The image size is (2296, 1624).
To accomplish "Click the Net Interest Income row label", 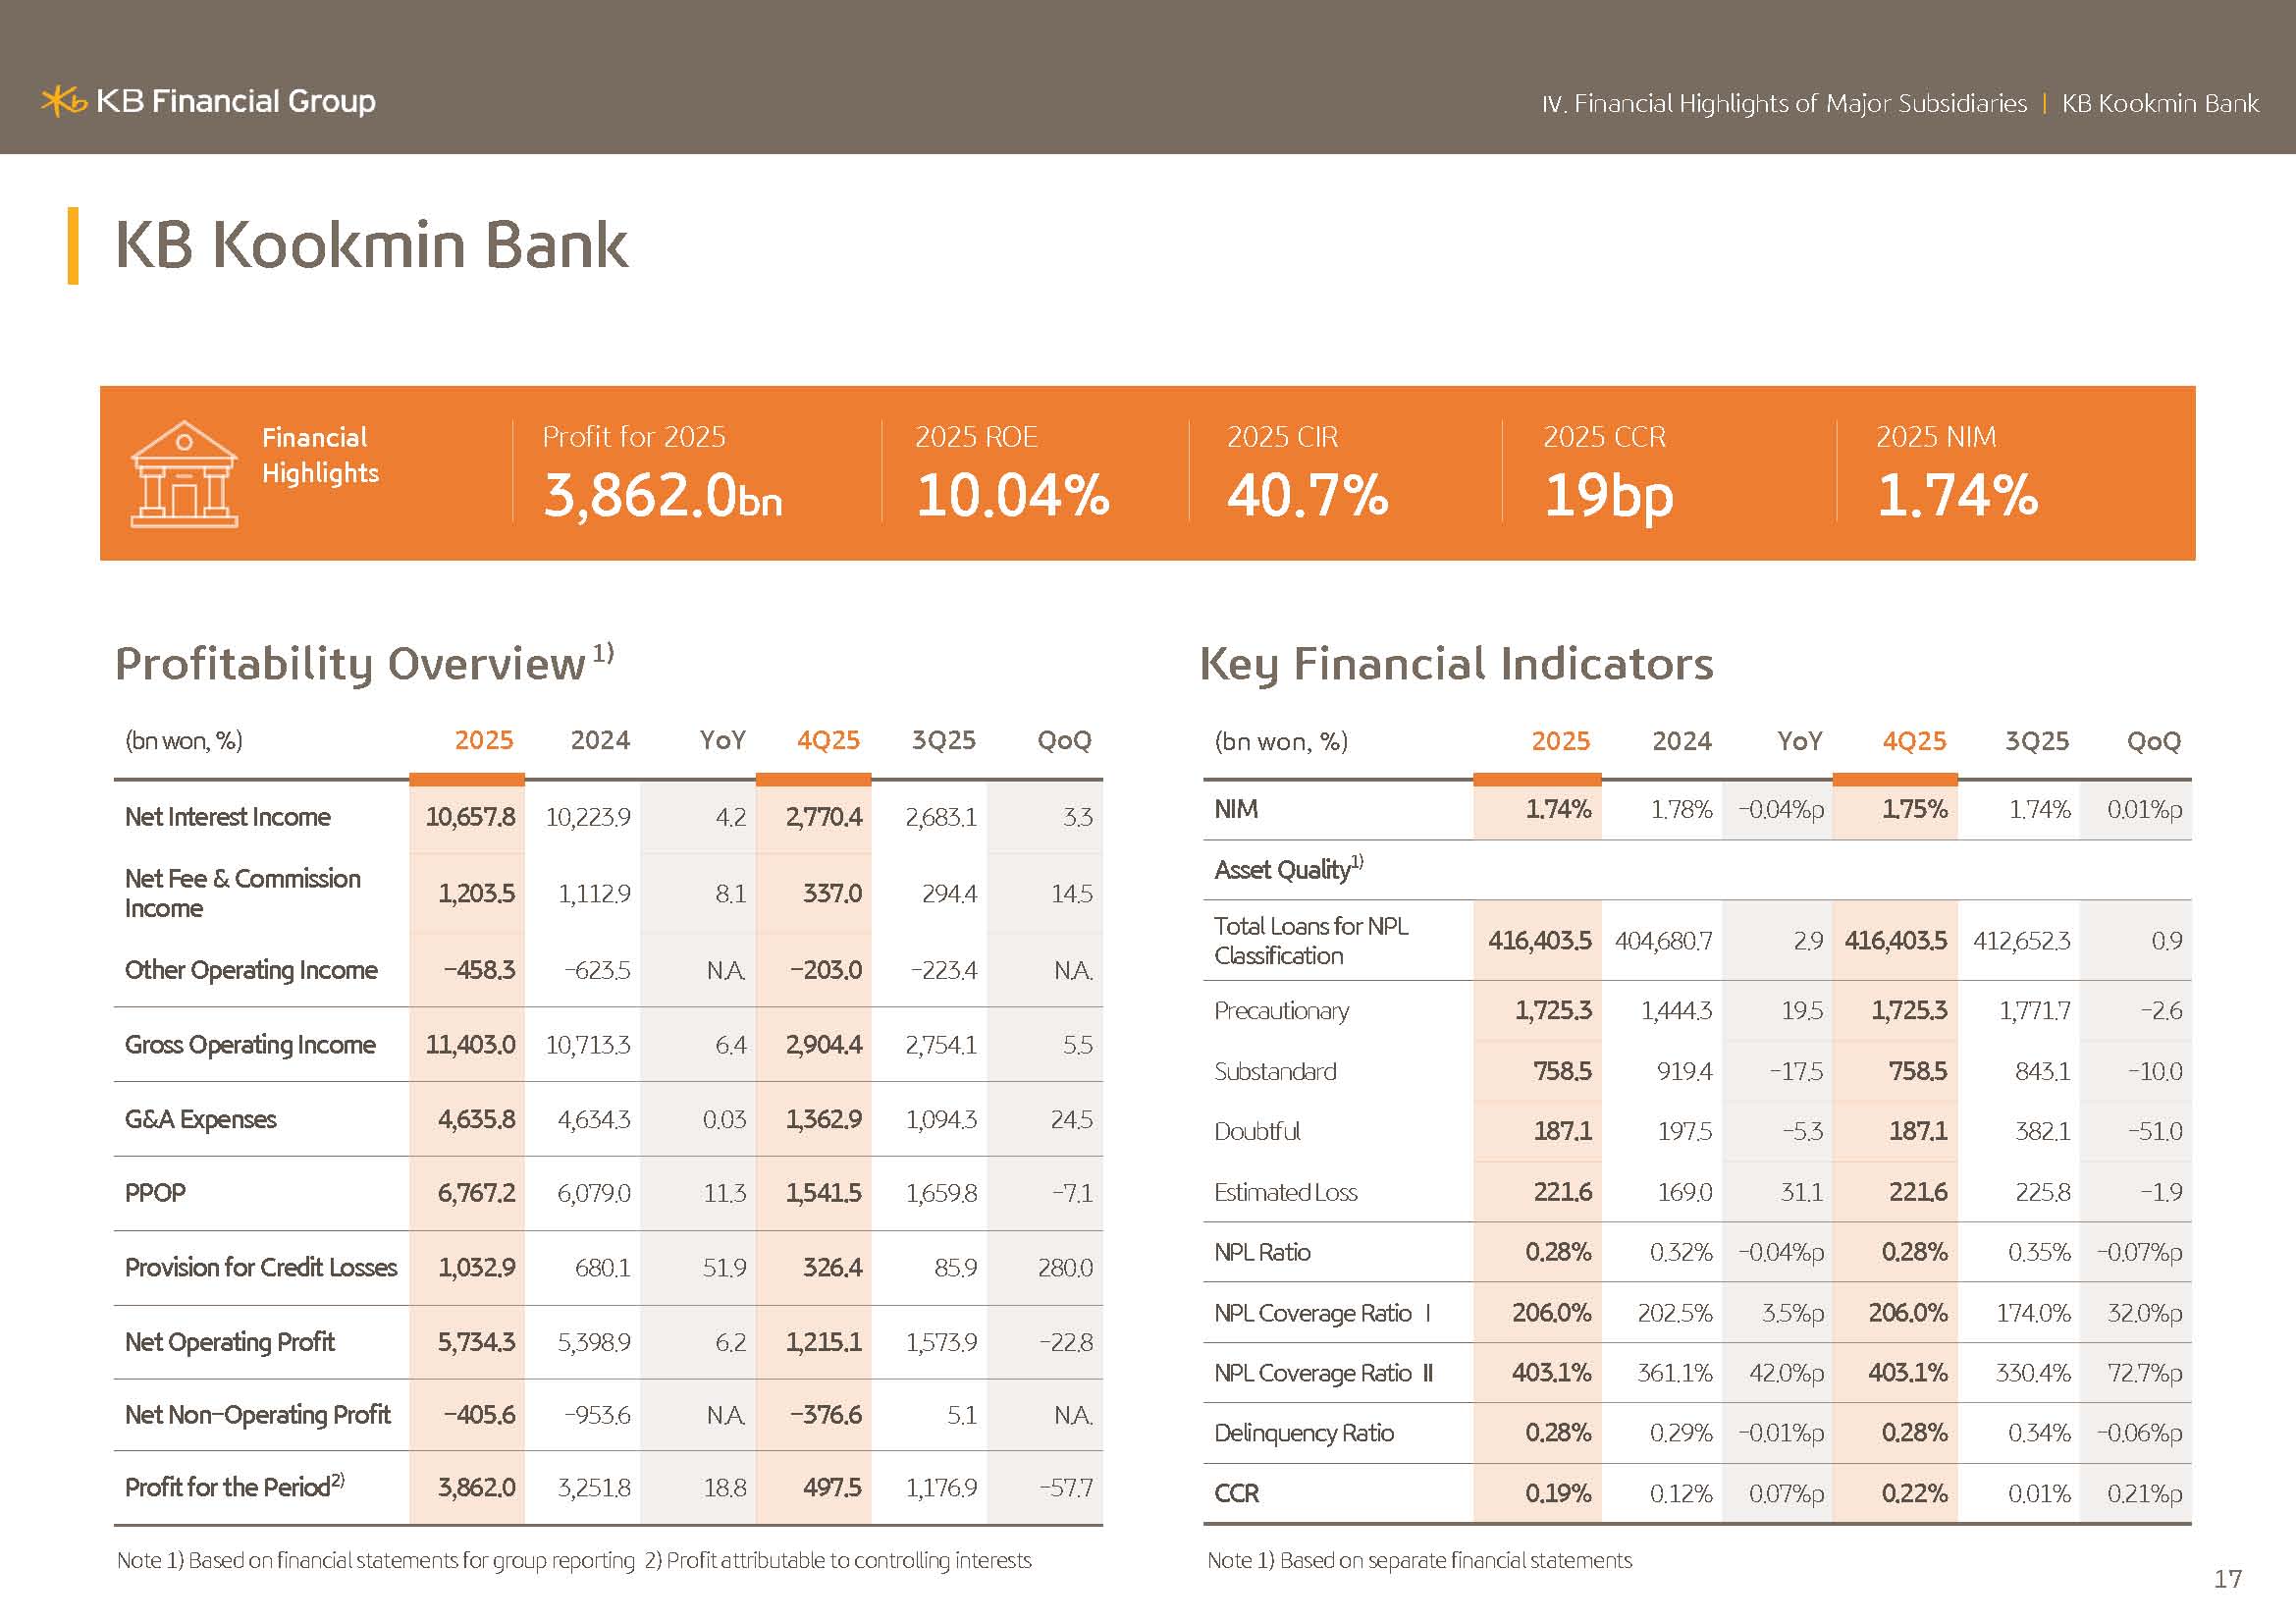I will point(227,817).
